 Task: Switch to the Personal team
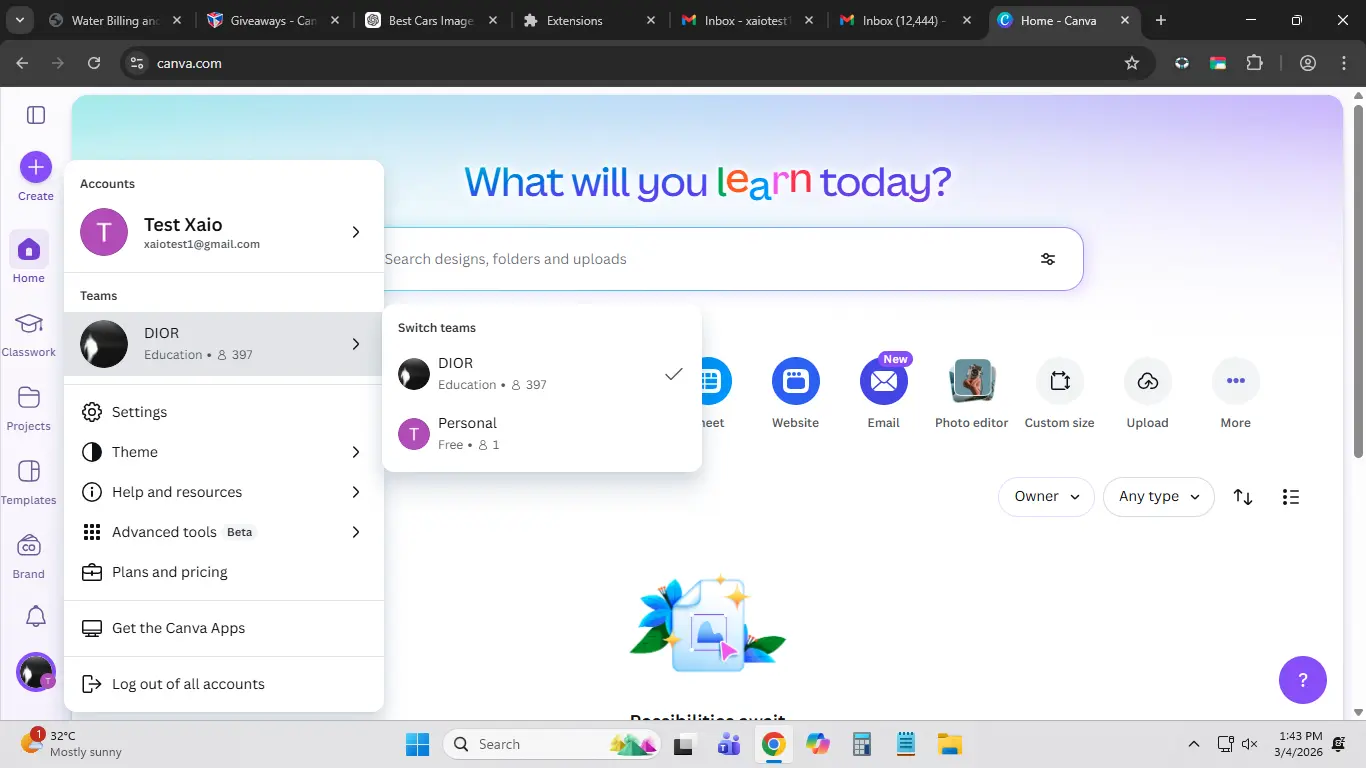pos(542,434)
